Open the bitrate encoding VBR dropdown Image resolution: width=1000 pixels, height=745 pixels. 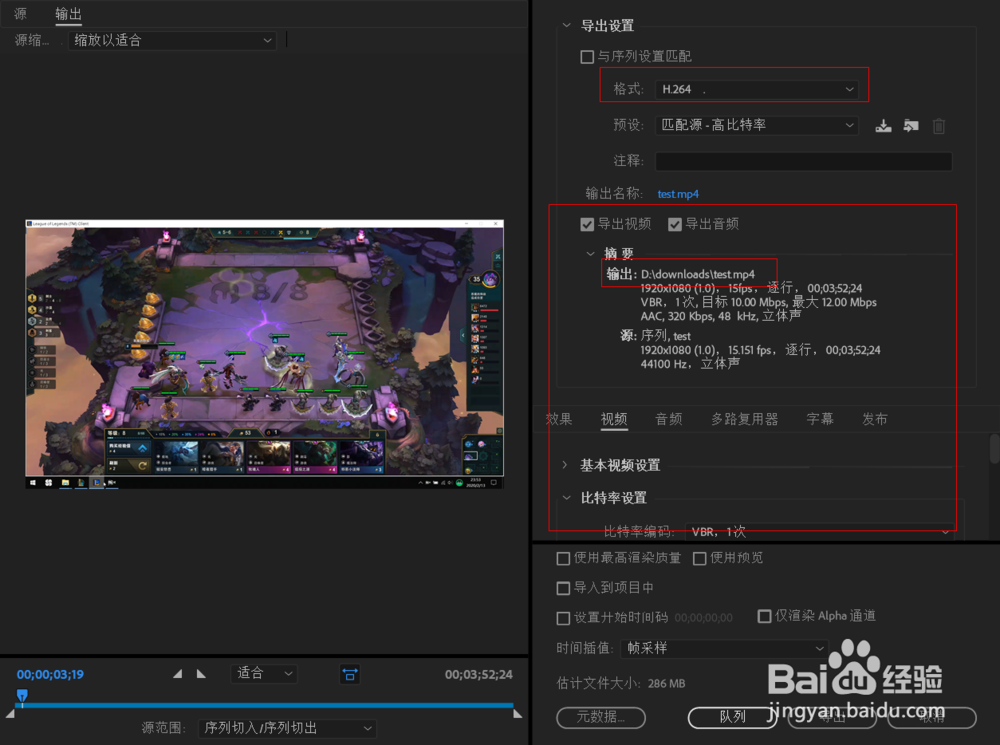[x=820, y=531]
